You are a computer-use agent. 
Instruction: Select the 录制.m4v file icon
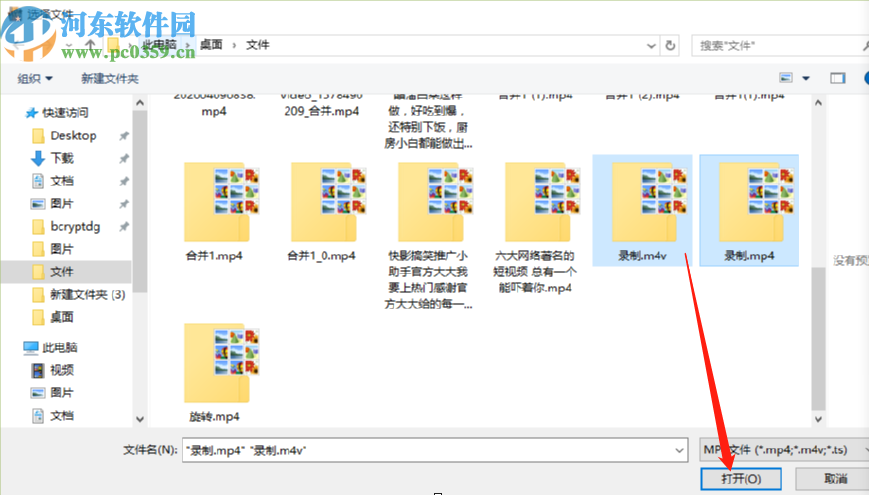pyautogui.click(x=650, y=202)
